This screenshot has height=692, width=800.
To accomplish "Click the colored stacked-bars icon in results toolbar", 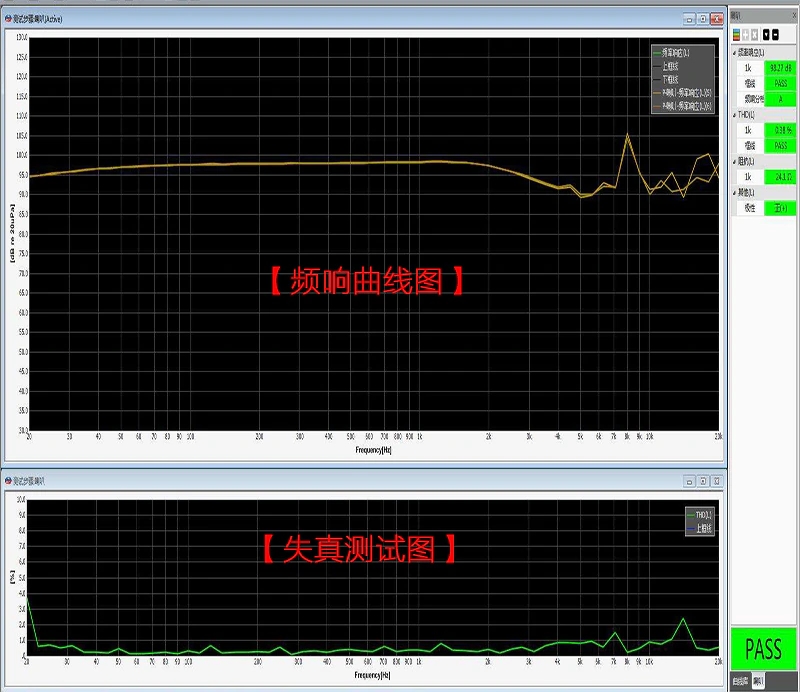I will click(736, 35).
